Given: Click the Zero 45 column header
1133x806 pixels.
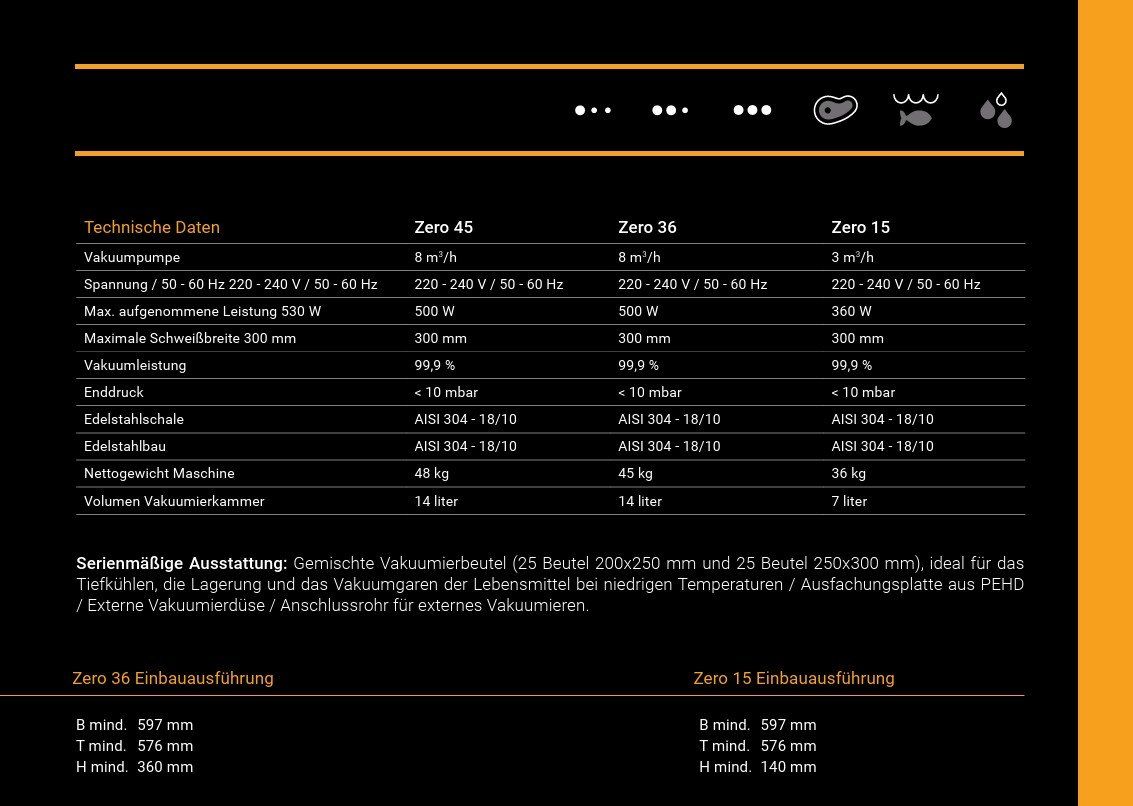Looking at the screenshot, I should click(444, 227).
